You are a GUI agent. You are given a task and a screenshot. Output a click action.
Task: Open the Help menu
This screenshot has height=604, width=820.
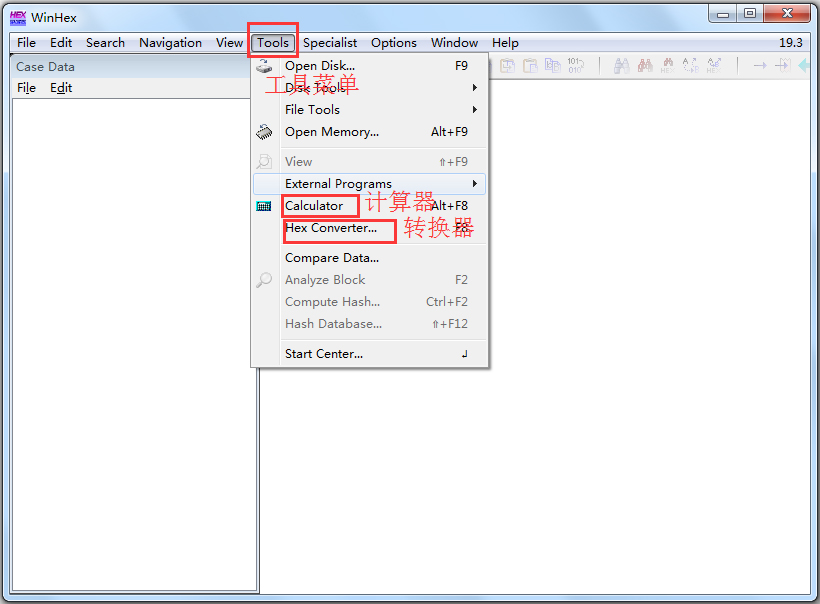pos(505,42)
